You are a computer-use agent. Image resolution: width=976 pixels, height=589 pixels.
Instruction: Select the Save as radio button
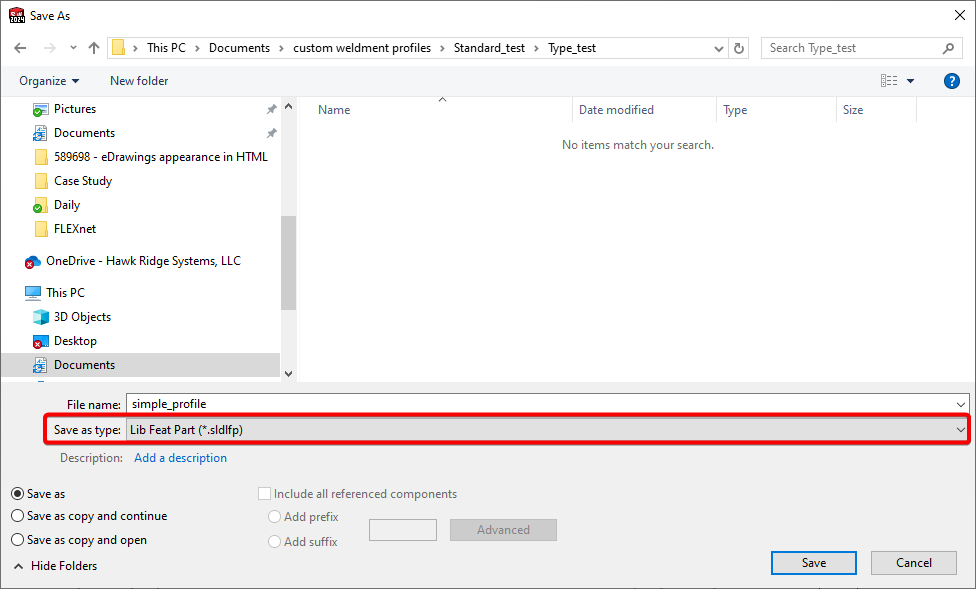(x=17, y=494)
